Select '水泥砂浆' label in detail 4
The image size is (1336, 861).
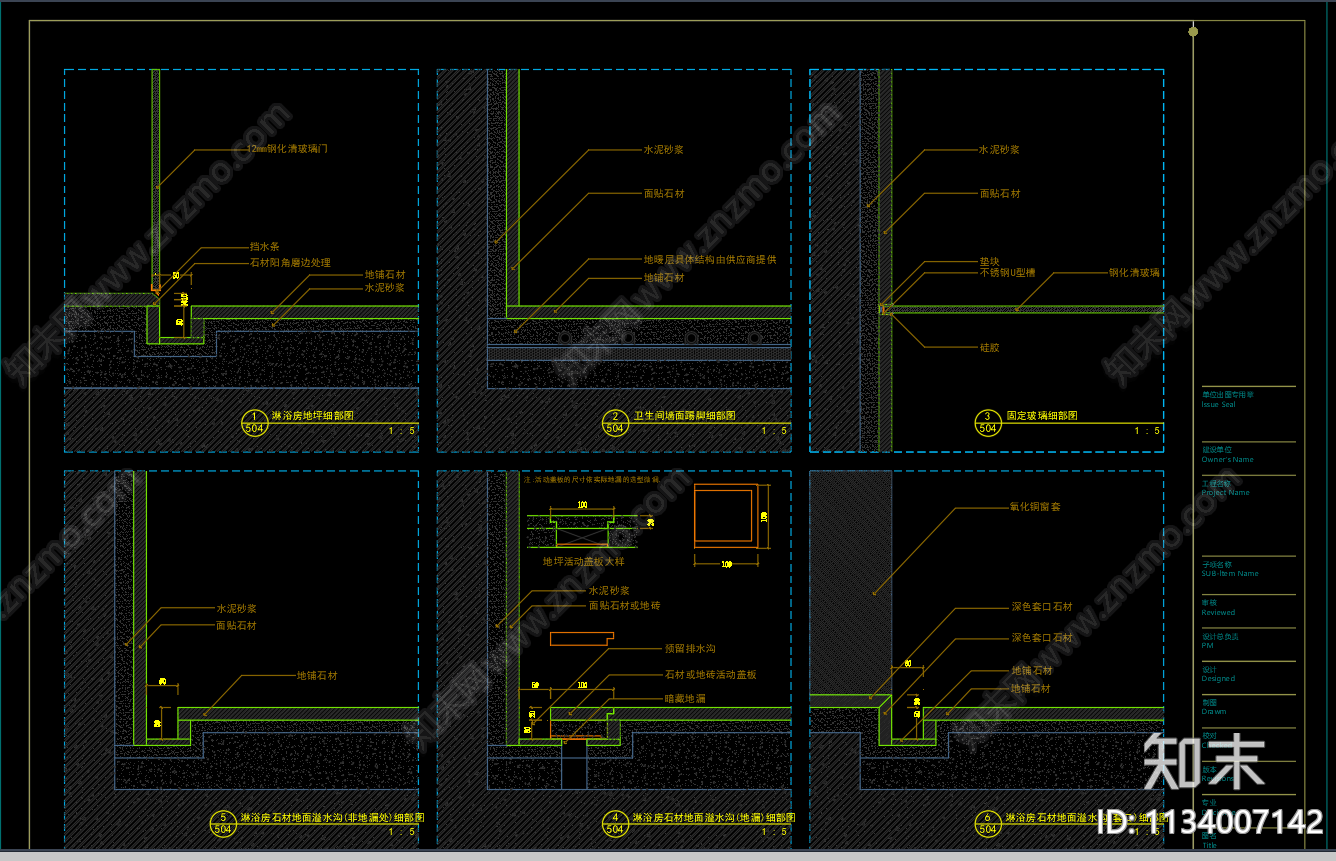(609, 592)
